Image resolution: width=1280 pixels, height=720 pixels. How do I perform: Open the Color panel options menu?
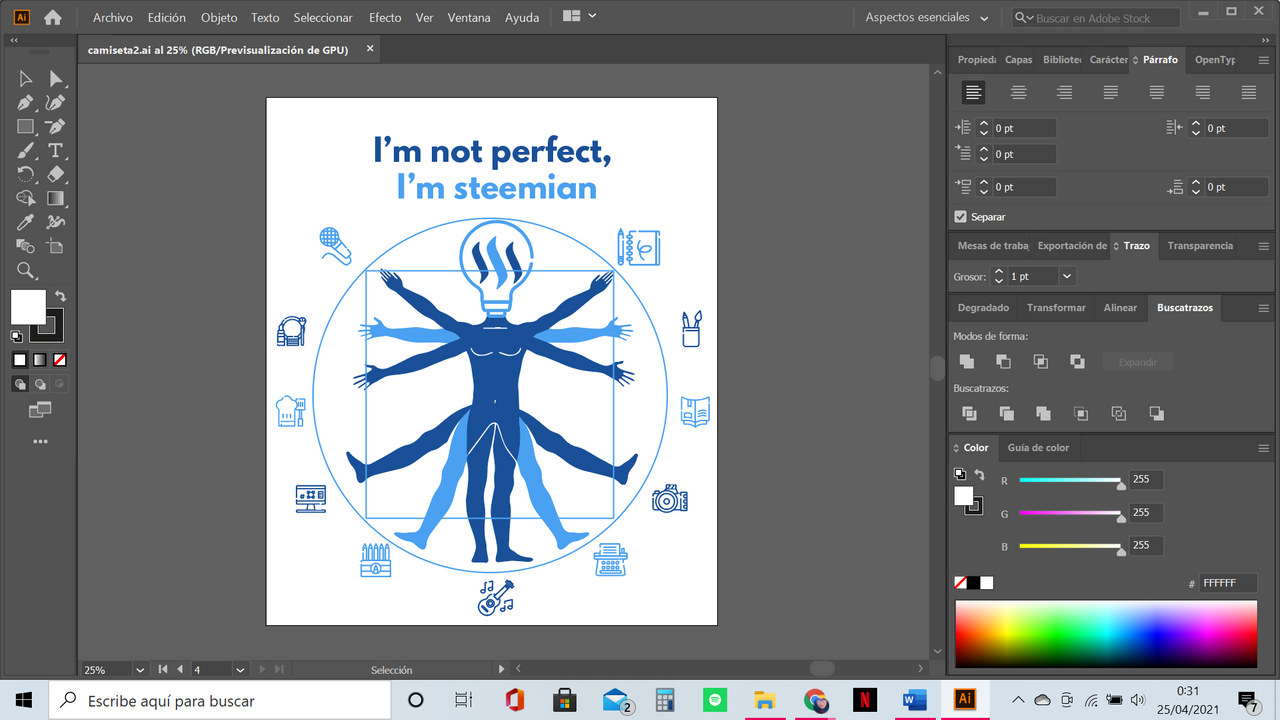point(1264,448)
